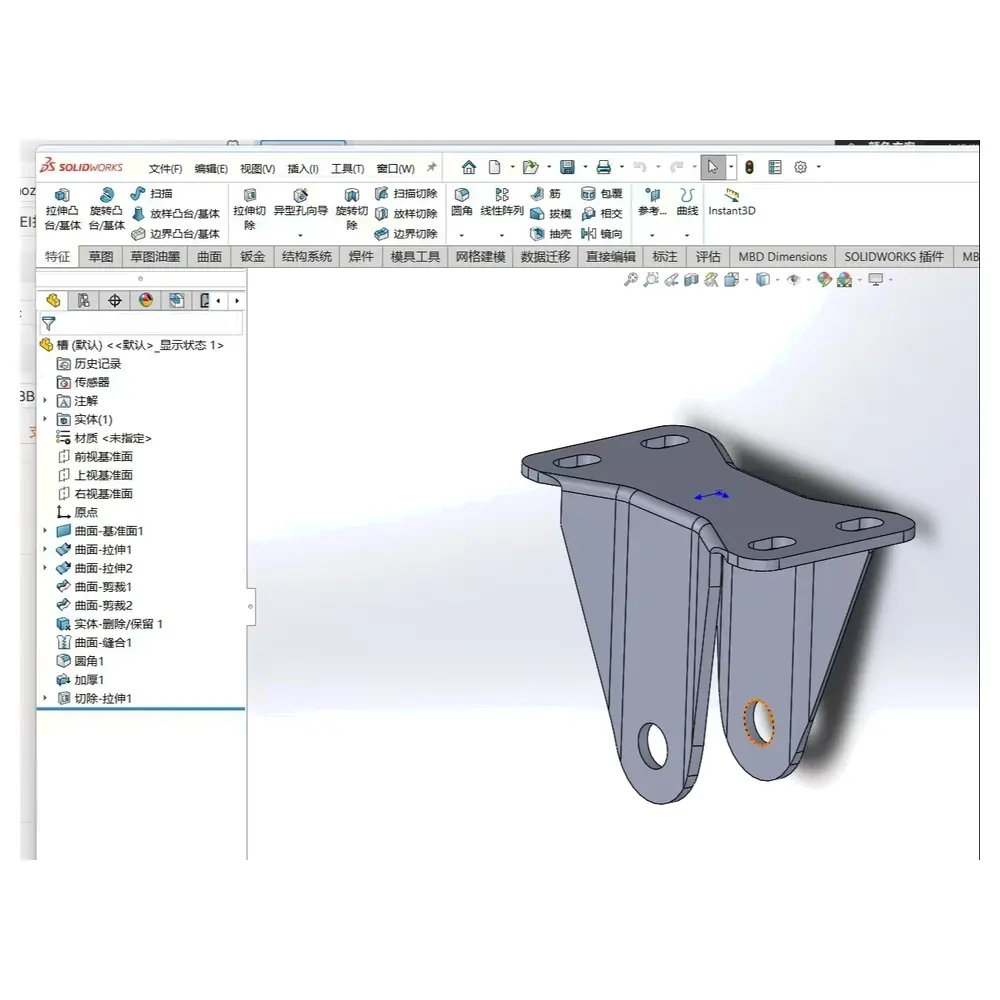Image resolution: width=1000 pixels, height=1000 pixels.
Task: Expand the 曲面-拉伸1 feature
Action: (x=45, y=549)
